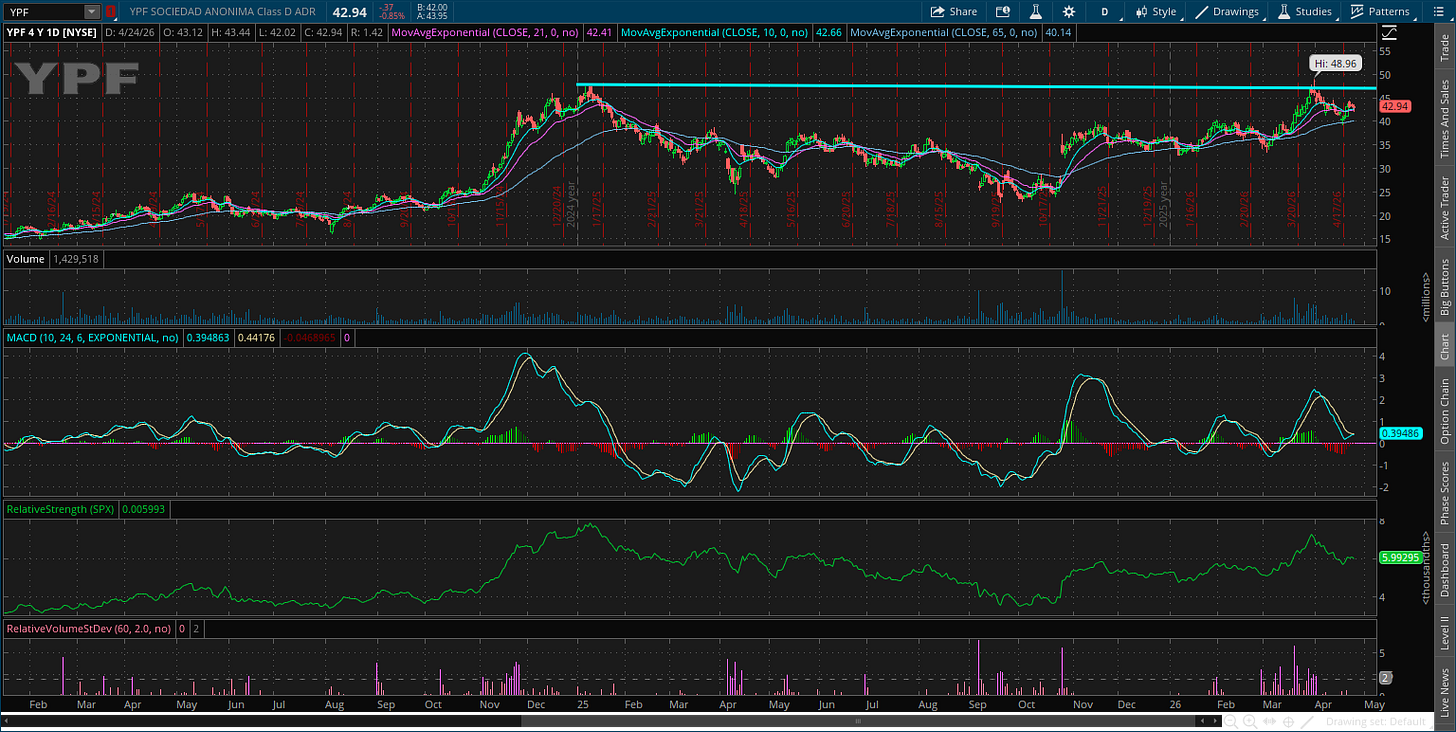Image resolution: width=1456 pixels, height=732 pixels.
Task: Open the Studies menu
Action: [1305, 12]
